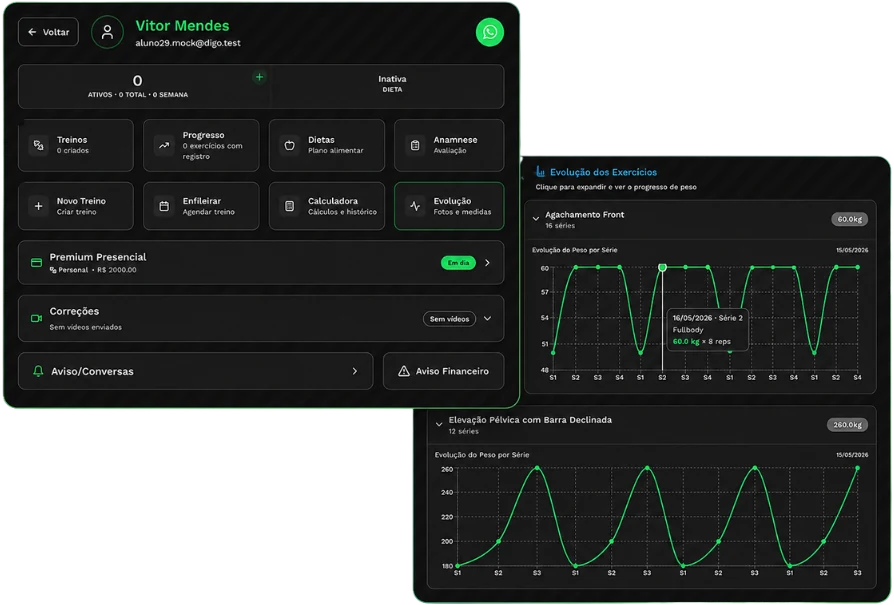
Task: Click the Novo Treino plus icon
Action: [38, 206]
